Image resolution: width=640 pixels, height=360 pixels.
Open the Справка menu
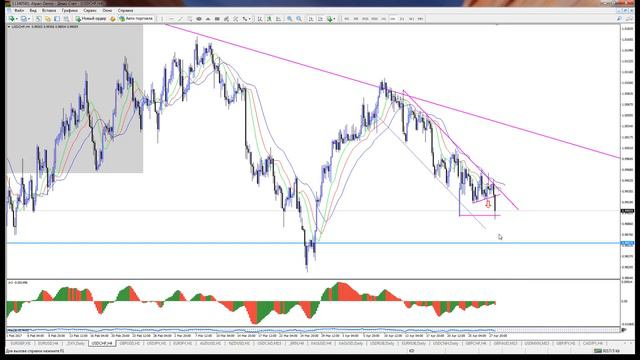[x=125, y=10]
